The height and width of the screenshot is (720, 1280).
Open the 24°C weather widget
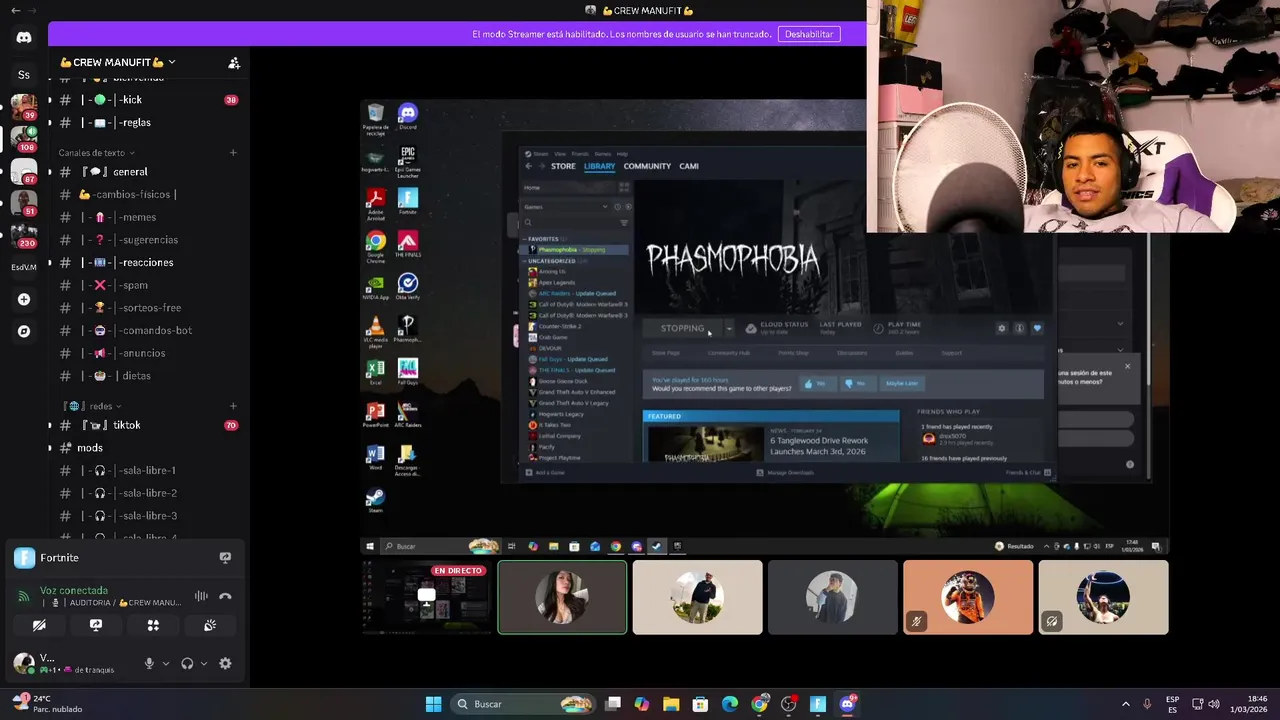45,704
